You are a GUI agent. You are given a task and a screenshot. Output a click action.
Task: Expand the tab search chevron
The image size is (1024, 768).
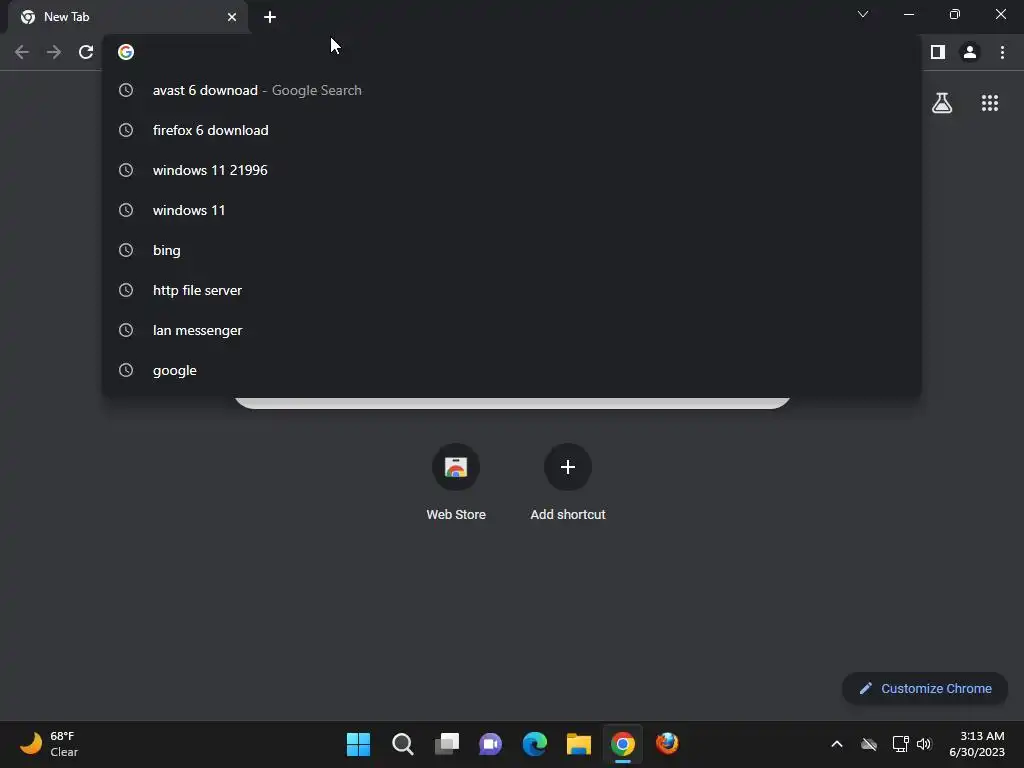(x=863, y=14)
